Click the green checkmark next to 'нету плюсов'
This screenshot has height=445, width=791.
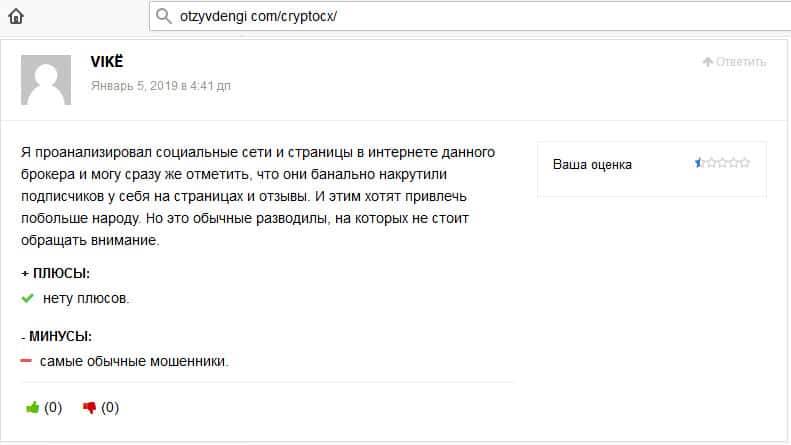coord(27,298)
